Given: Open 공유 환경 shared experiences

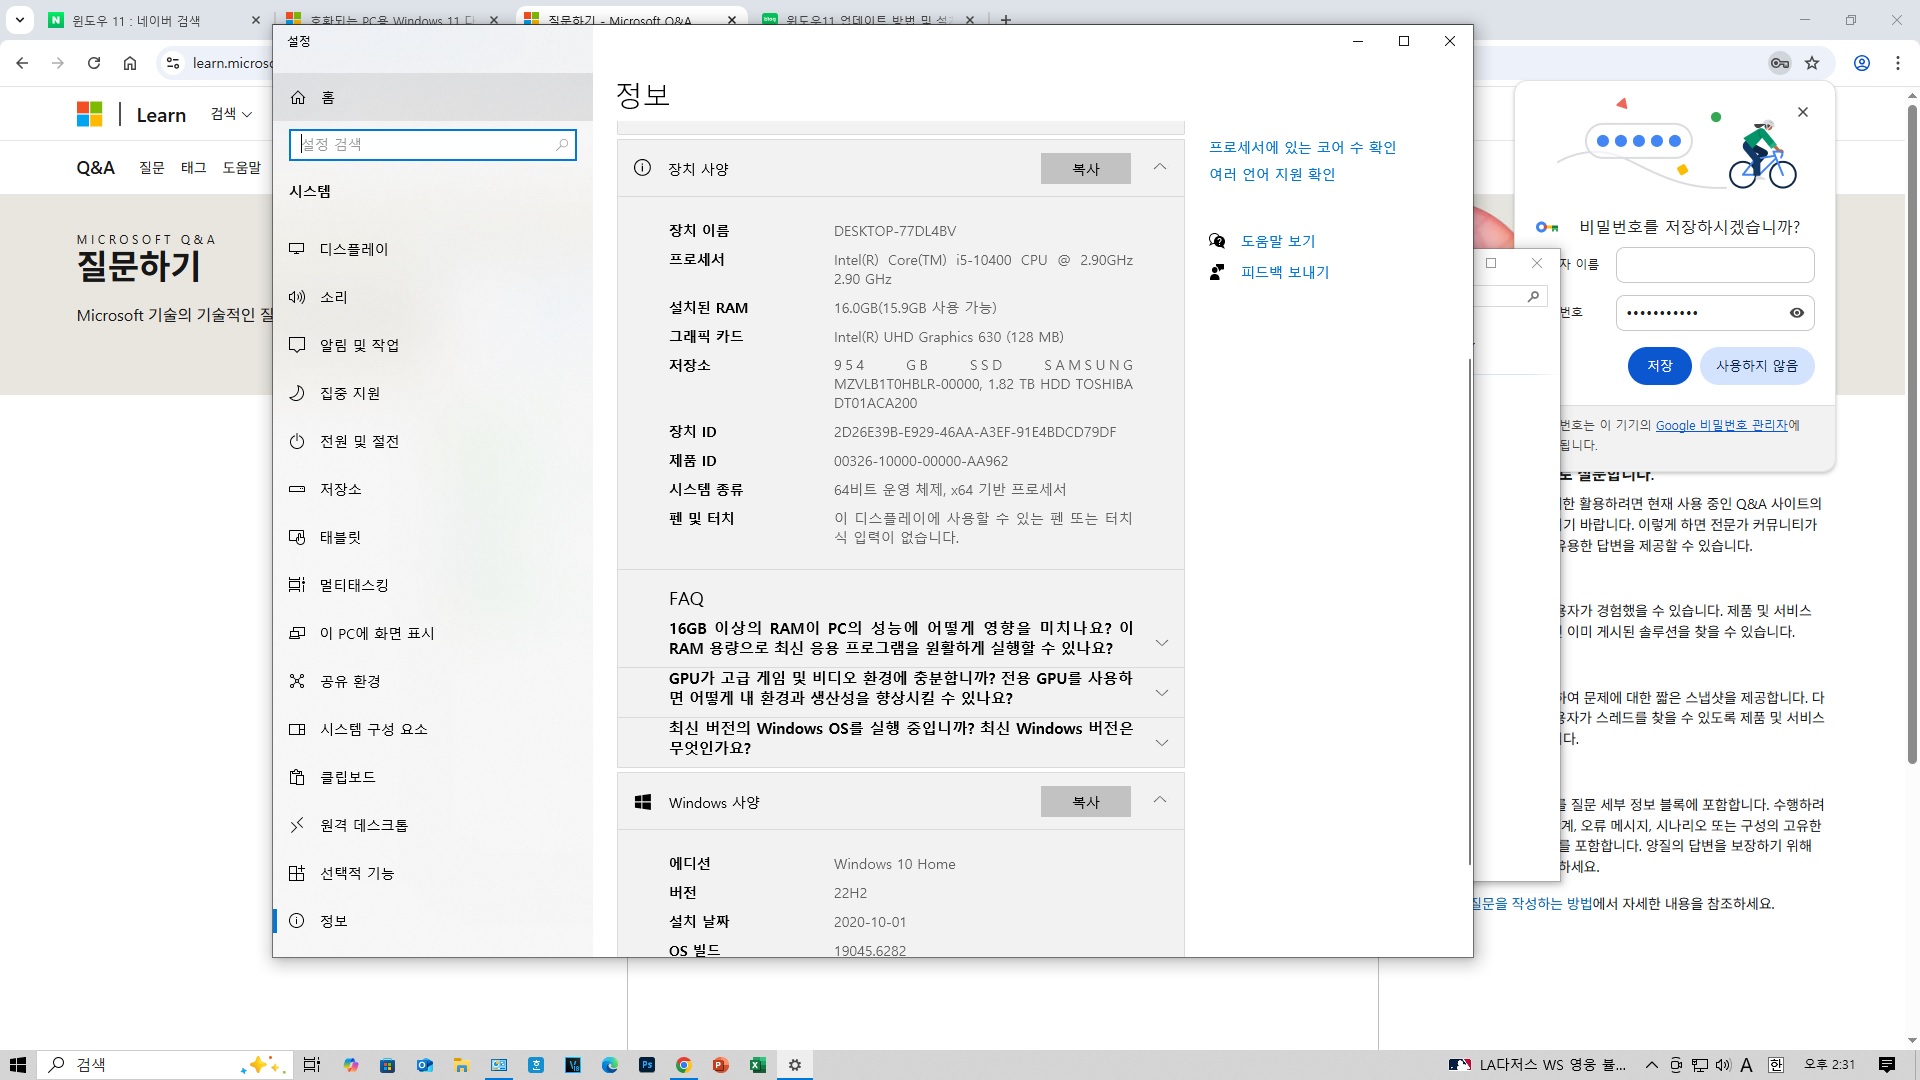Looking at the screenshot, I should [x=432, y=681].
